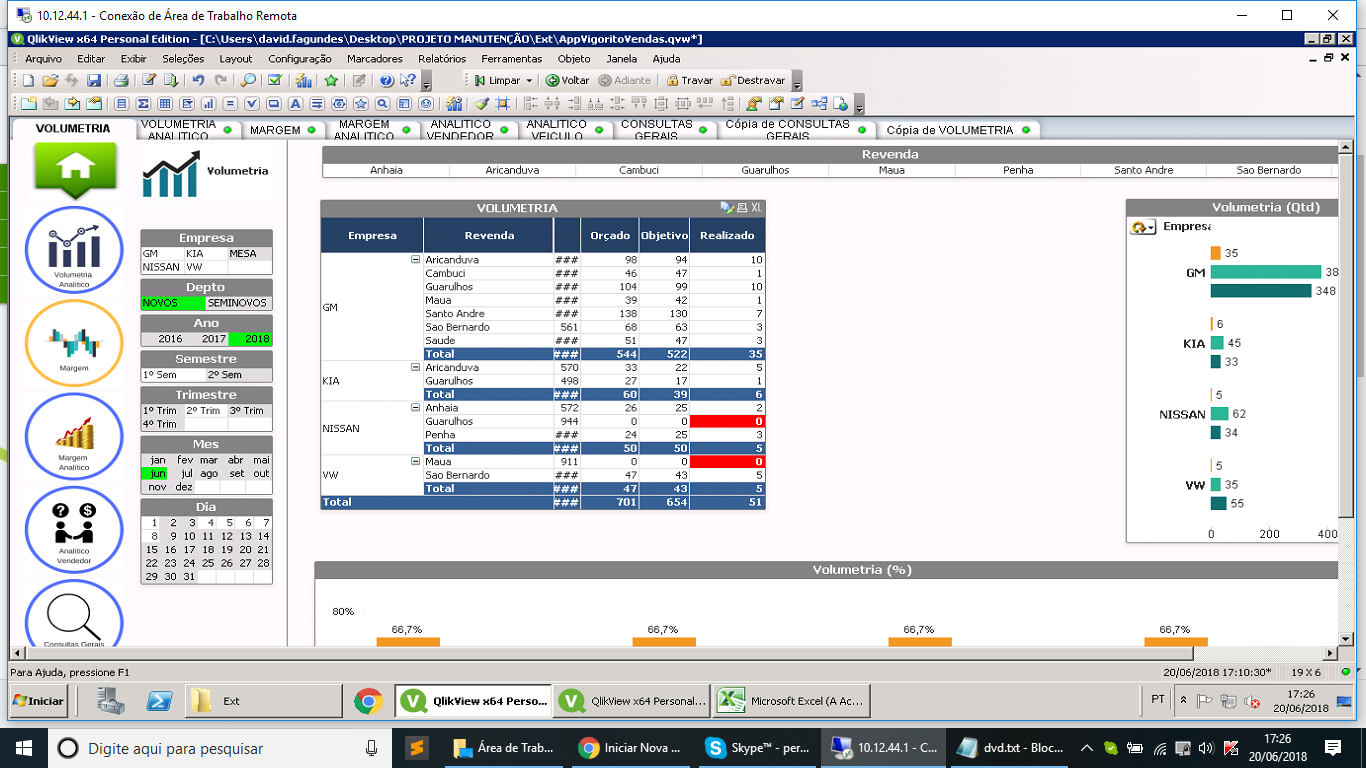Click the Chrome icon in the remote taskbar
The height and width of the screenshot is (768, 1366).
point(368,701)
